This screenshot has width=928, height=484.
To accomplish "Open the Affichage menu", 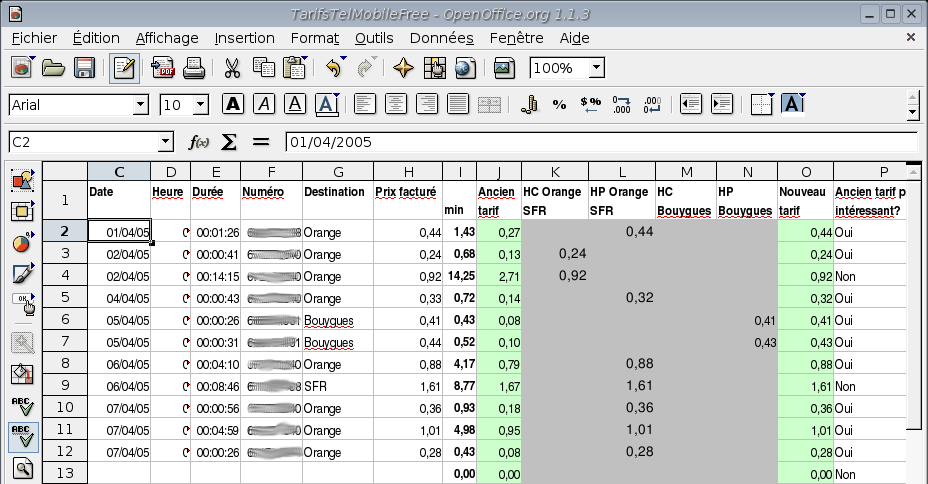I will click(x=167, y=38).
